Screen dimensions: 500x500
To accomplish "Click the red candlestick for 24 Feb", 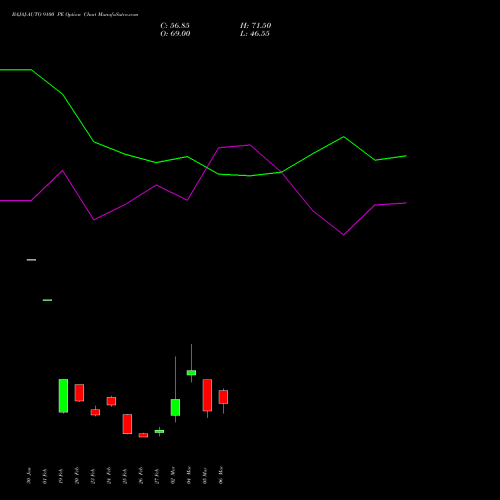I will (x=111, y=401).
